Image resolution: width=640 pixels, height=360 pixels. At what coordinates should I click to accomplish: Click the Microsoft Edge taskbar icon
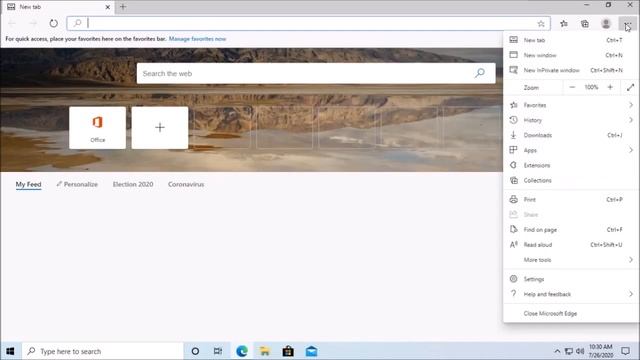[x=242, y=351]
